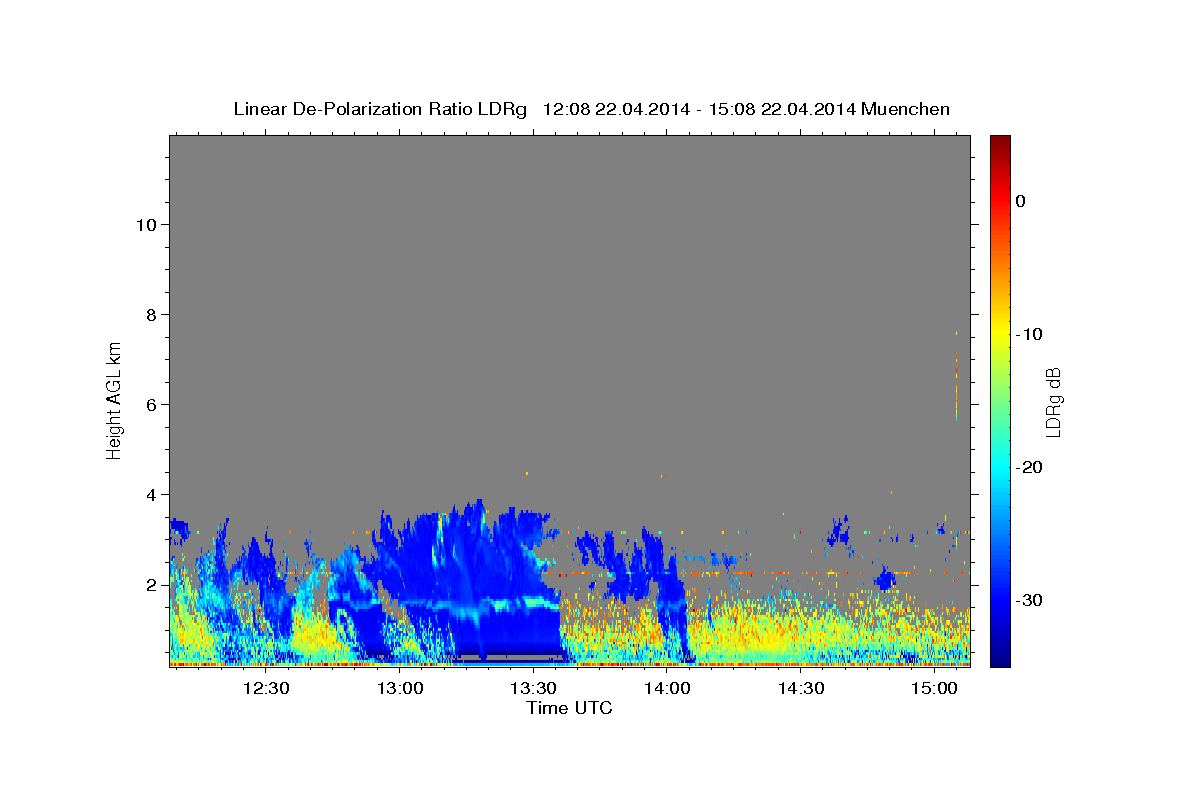Click the colorbar value 0 label
Image resolution: width=1200 pixels, height=800 pixels.
click(x=1020, y=201)
